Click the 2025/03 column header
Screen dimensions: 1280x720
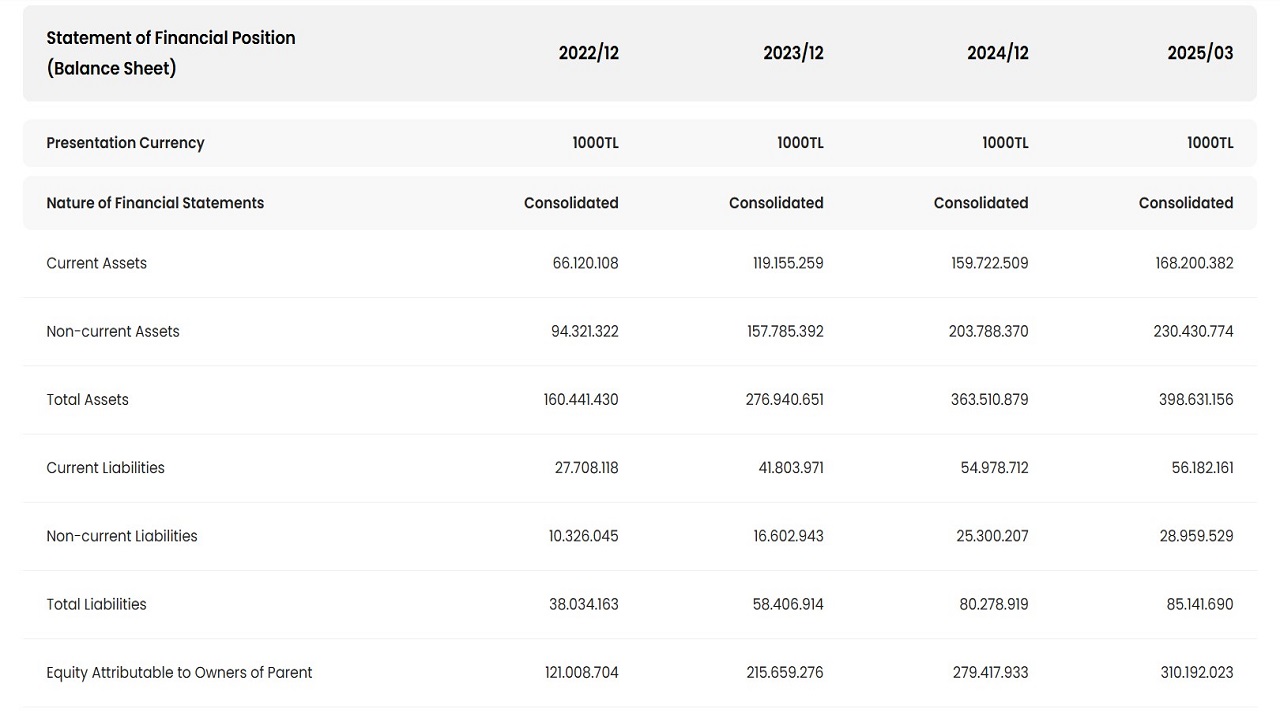(x=1200, y=53)
